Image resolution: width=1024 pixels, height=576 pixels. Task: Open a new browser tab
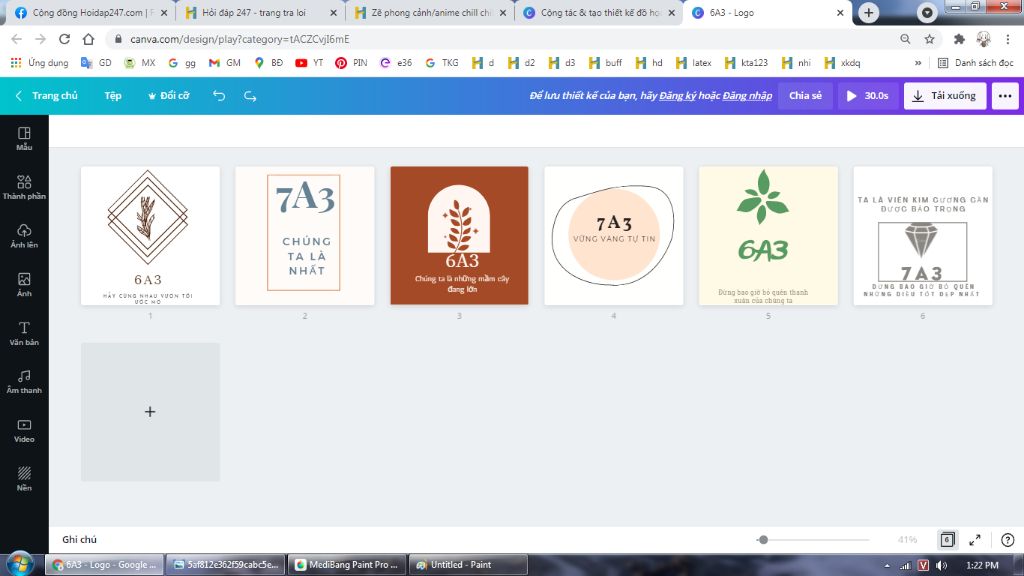coord(869,12)
